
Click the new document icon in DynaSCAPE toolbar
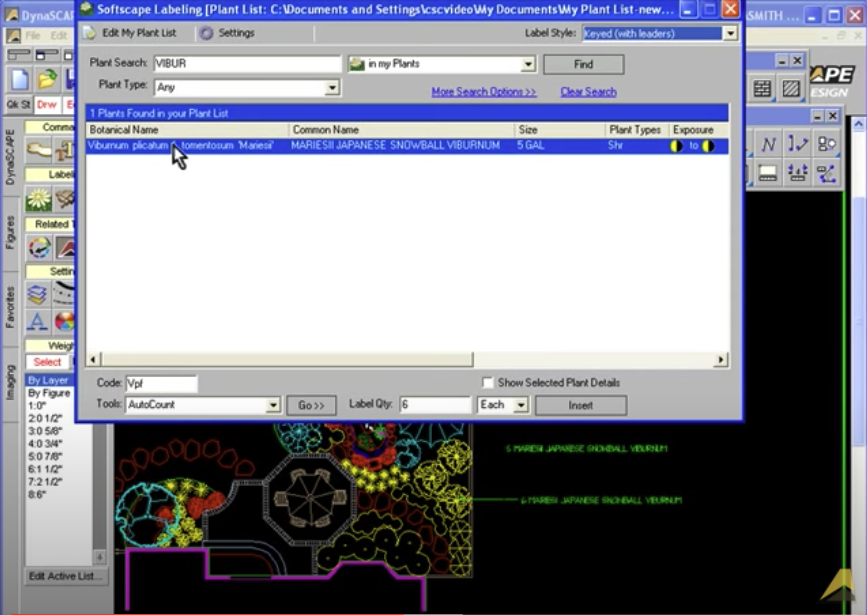[19, 80]
